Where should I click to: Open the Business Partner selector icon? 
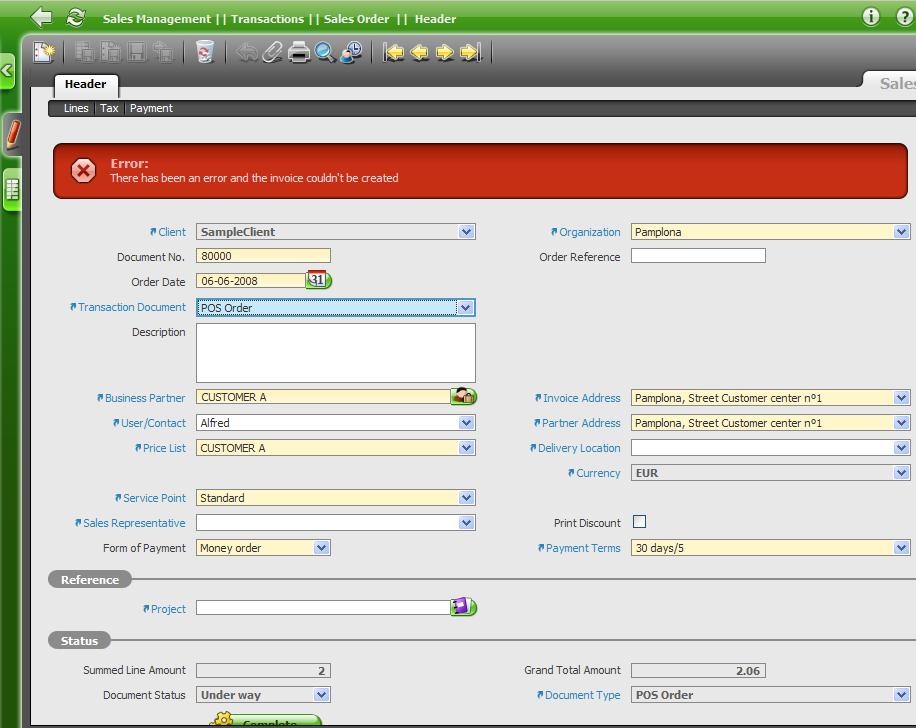pyautogui.click(x=463, y=397)
